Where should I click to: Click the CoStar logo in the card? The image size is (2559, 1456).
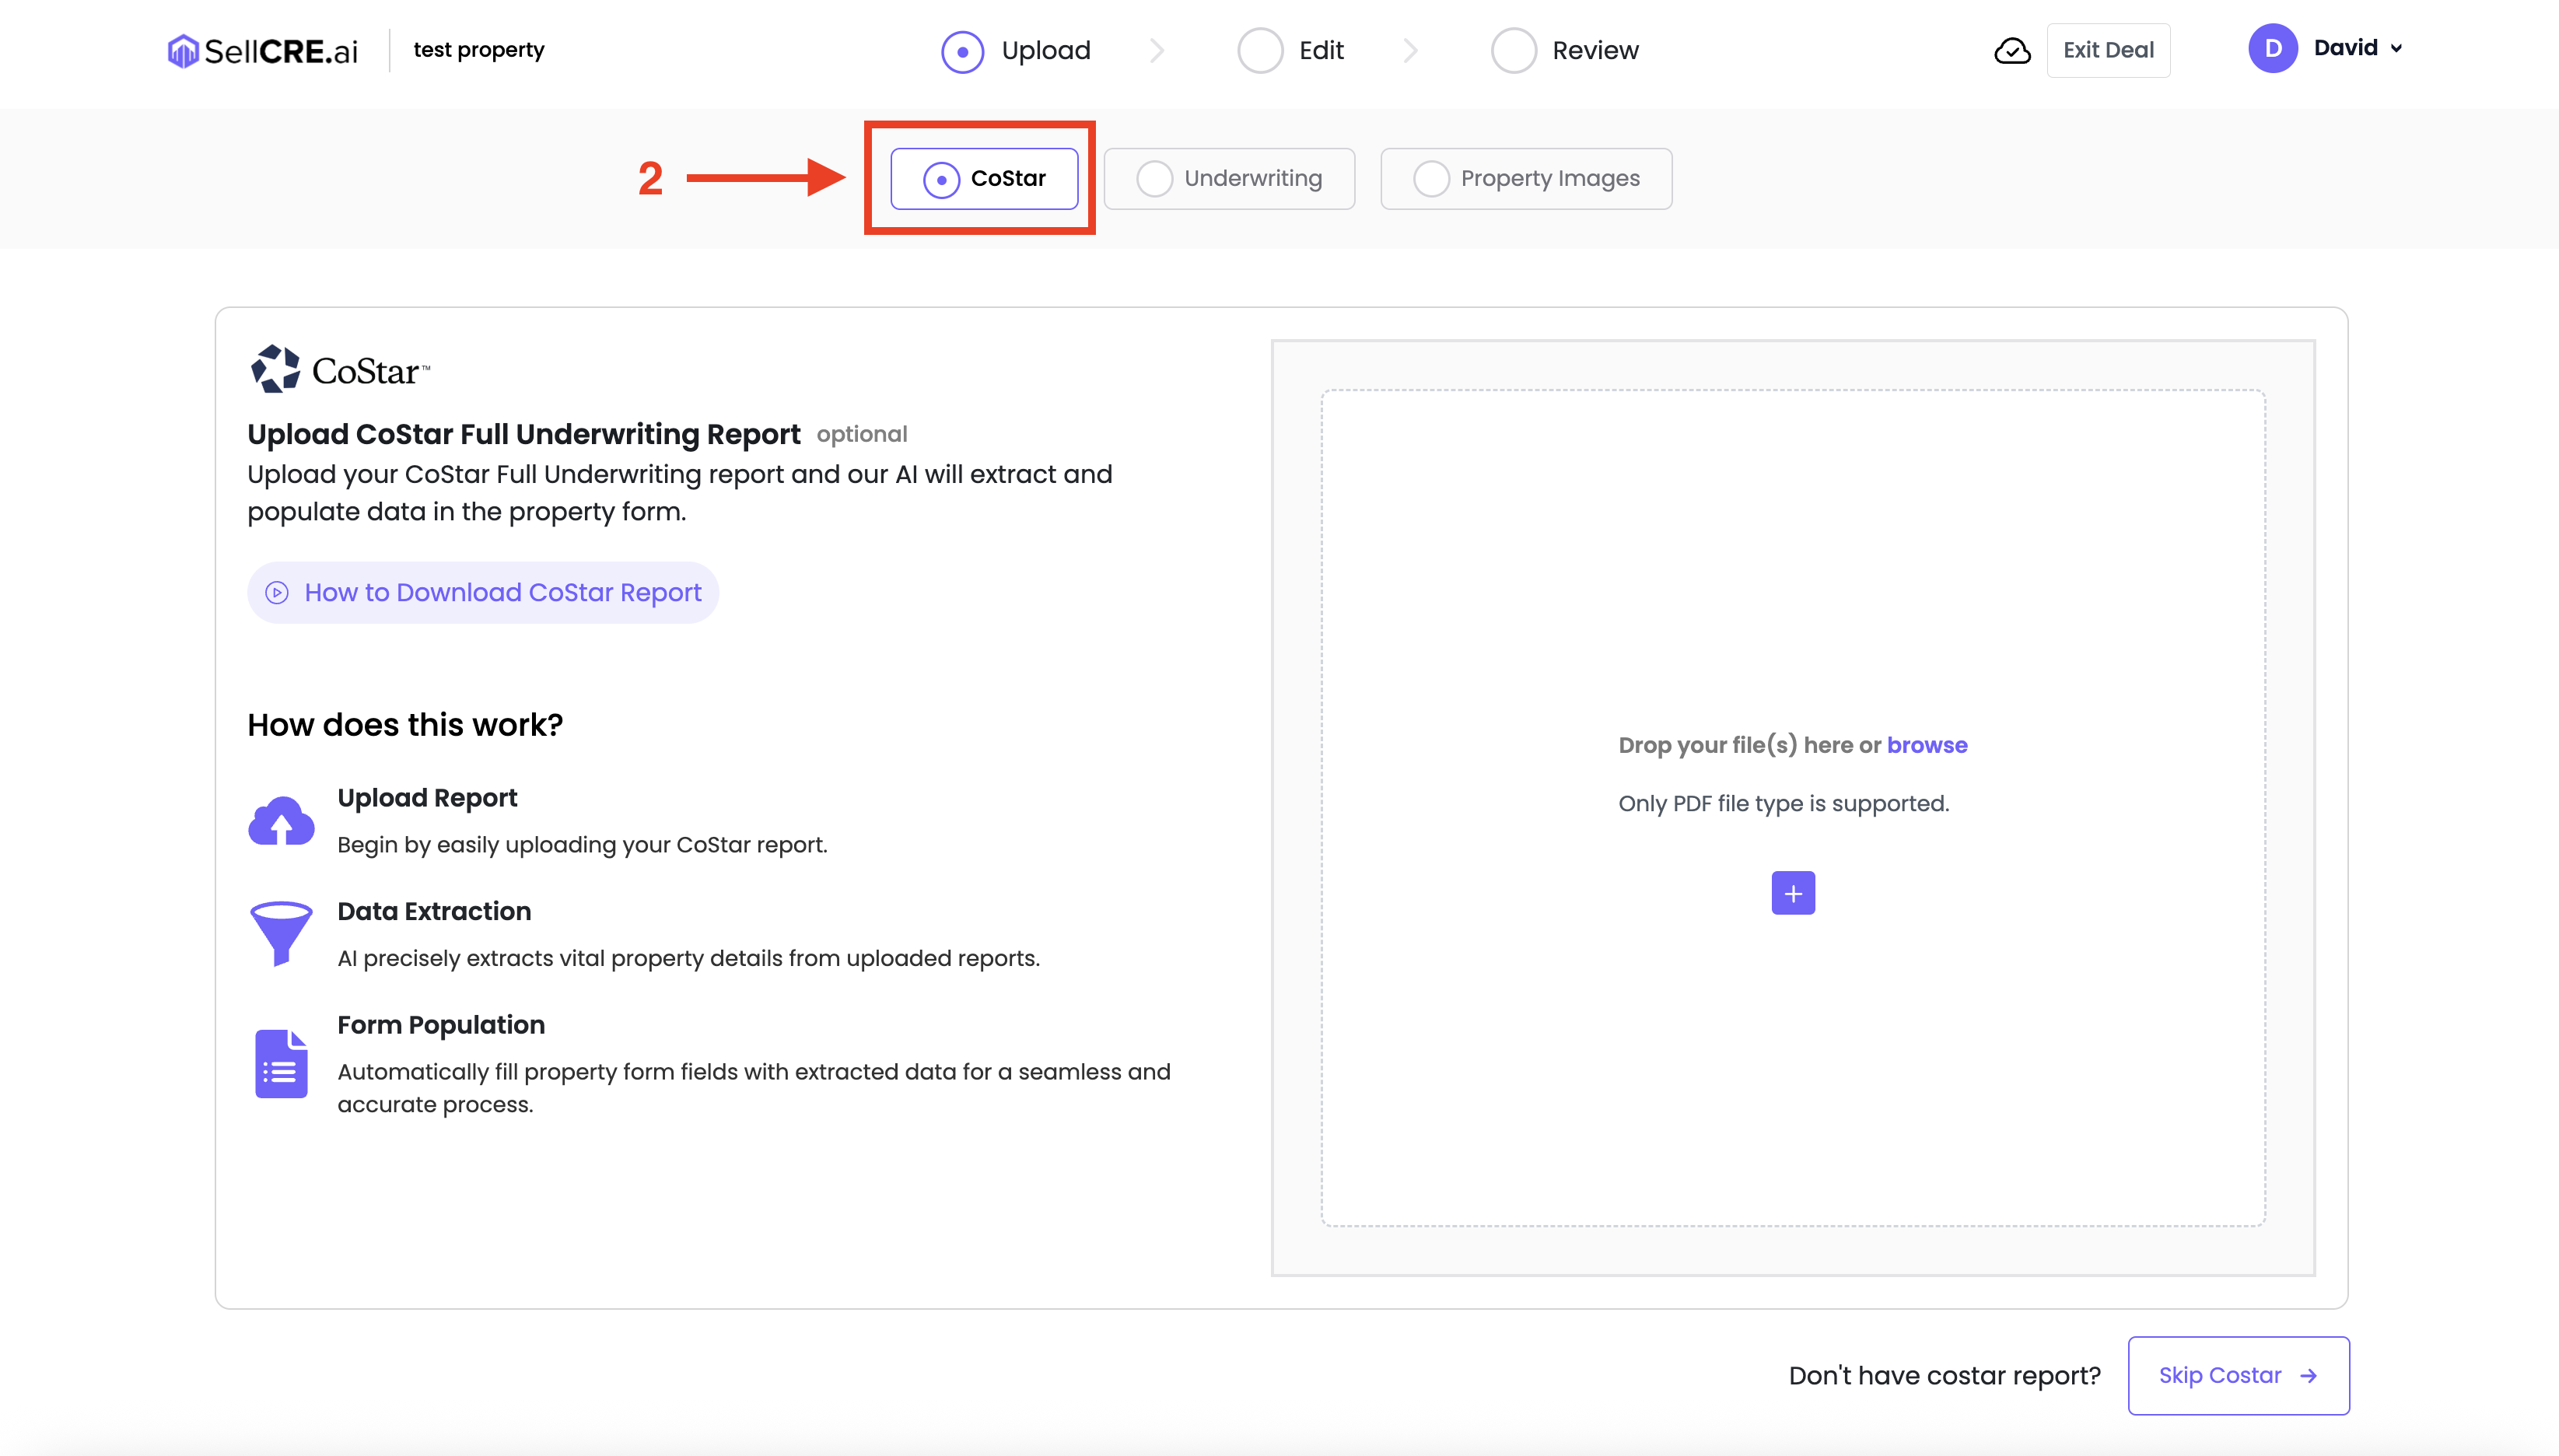pos(340,370)
